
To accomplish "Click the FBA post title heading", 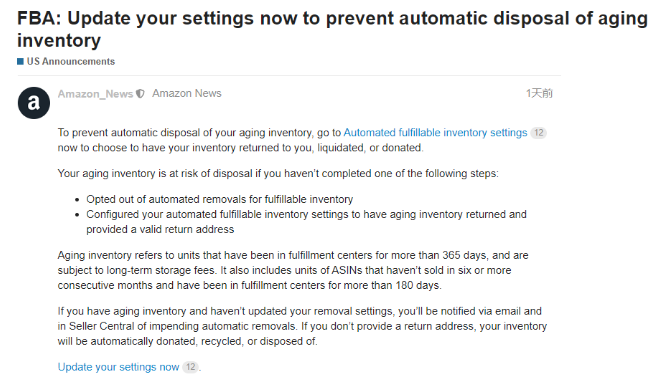I will [x=332, y=29].
